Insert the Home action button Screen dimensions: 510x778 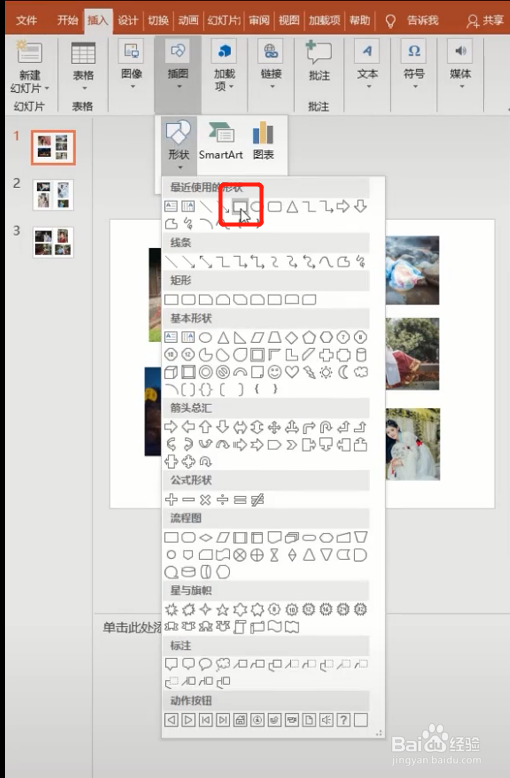coord(240,719)
